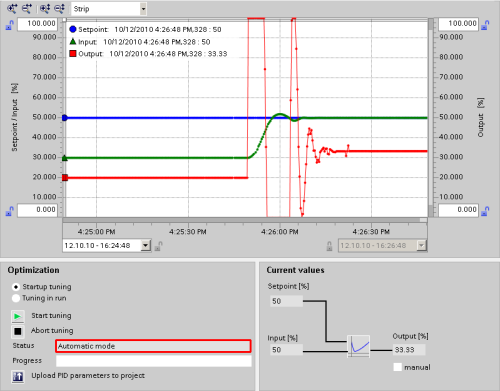Toggle the lock beside the start time box
This screenshot has width=500, height=391.
click(x=159, y=246)
